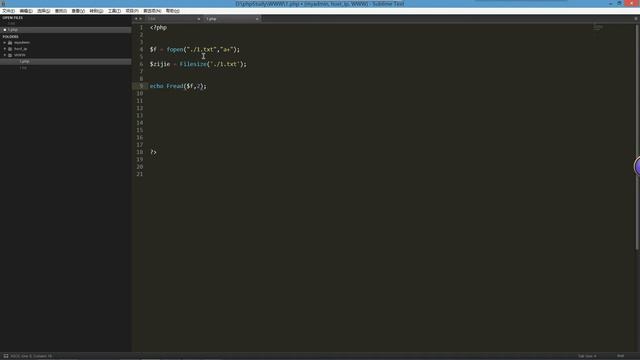
Task: Open the 查找 (Find) menu
Action: (60, 11)
